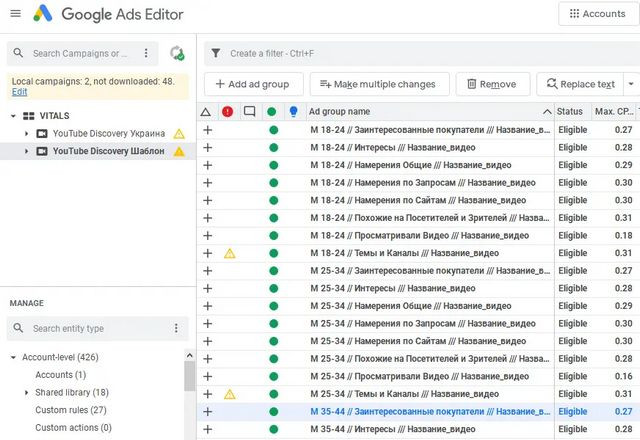Open Make multiple changes
This screenshot has width=640, height=440.
coord(379,84)
